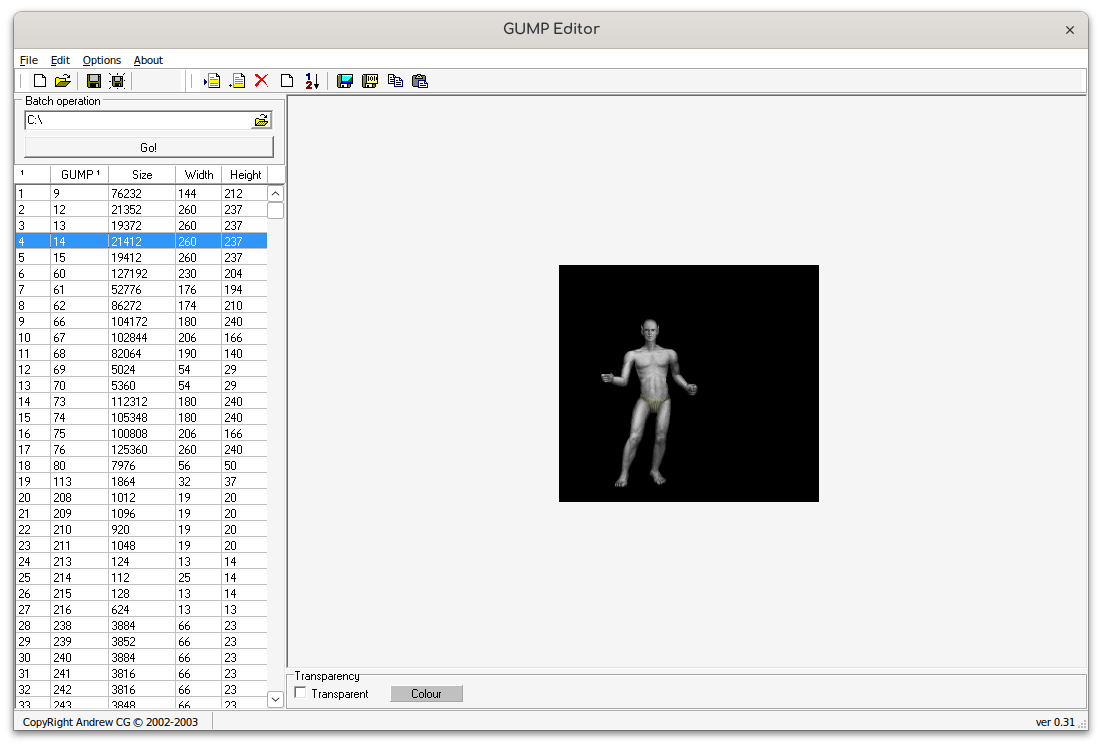Enable the Transparent checkbox
Viewport: 1102px width, 747px height.
tap(301, 694)
